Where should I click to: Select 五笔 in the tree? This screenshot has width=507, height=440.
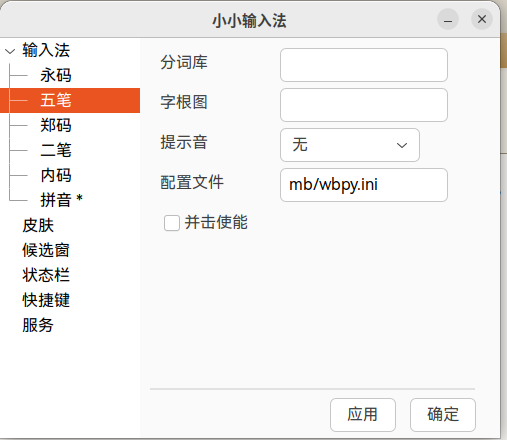(56, 100)
